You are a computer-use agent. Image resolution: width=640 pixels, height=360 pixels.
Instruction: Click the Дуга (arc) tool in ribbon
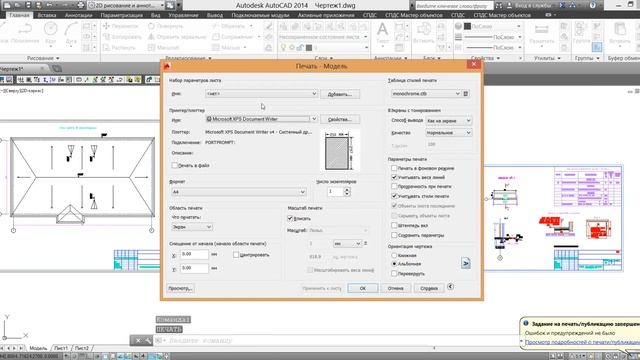click(x=71, y=33)
